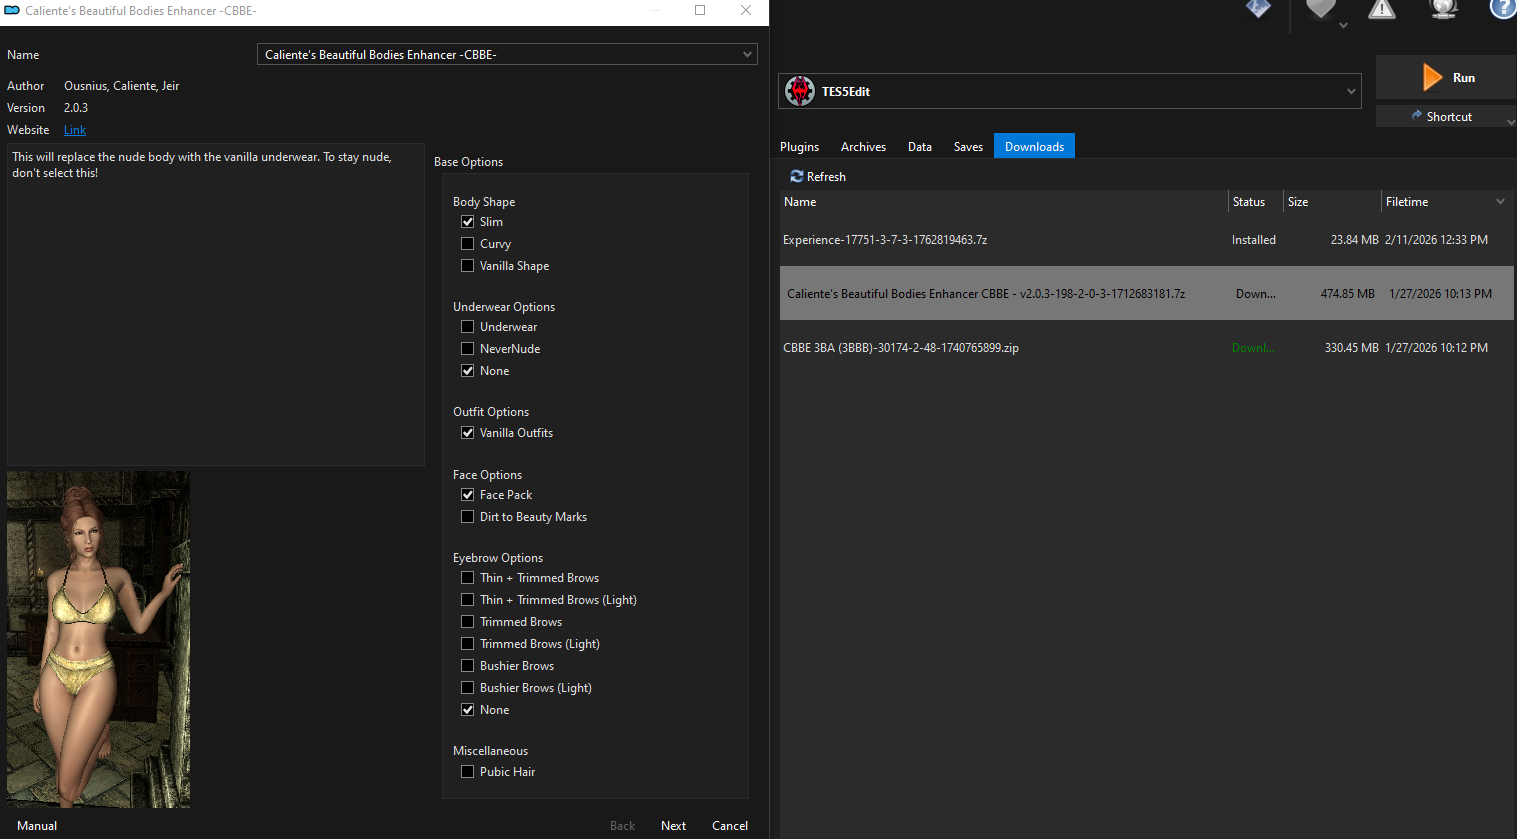Toggle the Vanilla Outfits checkbox
The height and width of the screenshot is (839, 1517).
click(467, 433)
